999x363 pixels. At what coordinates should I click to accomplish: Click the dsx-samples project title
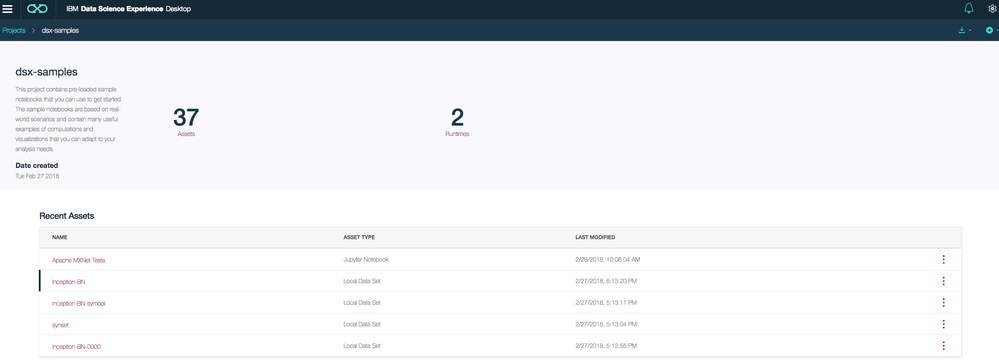(47, 72)
